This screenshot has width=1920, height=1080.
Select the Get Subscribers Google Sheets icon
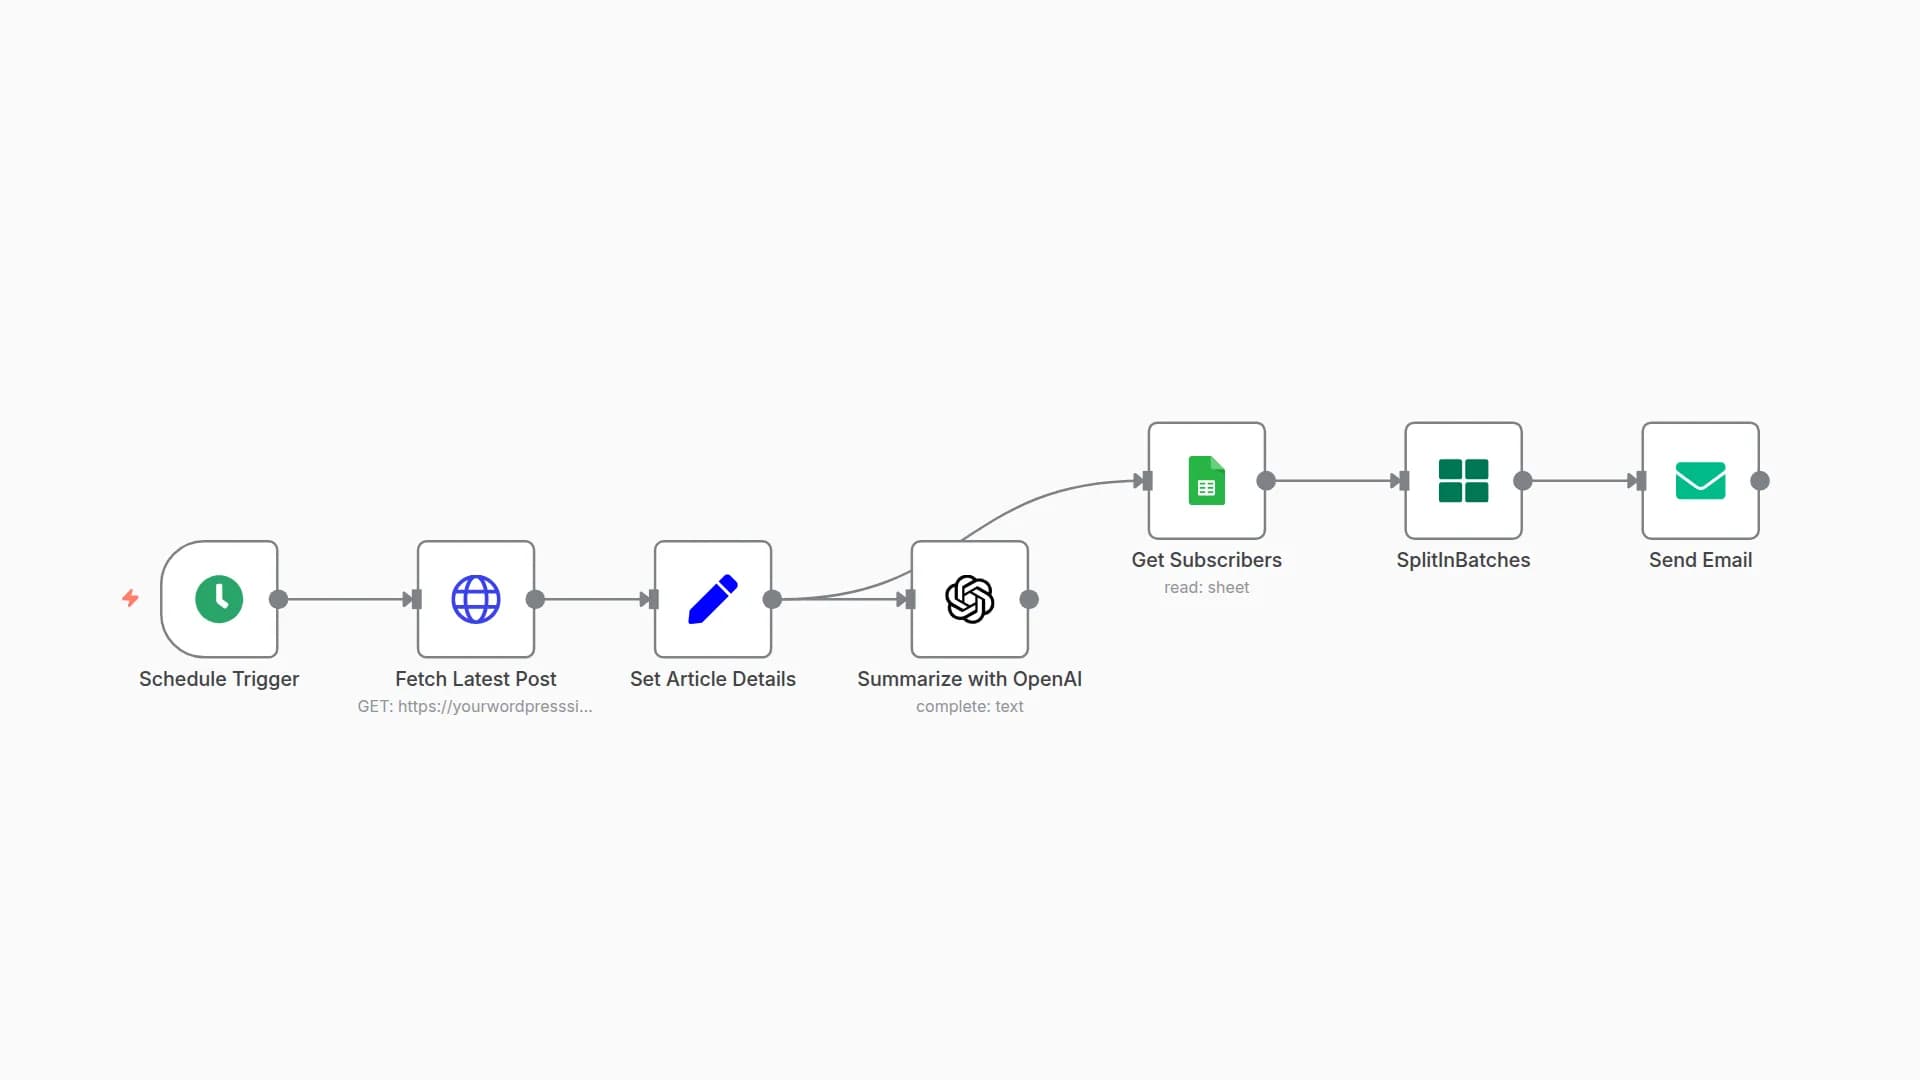[1206, 481]
